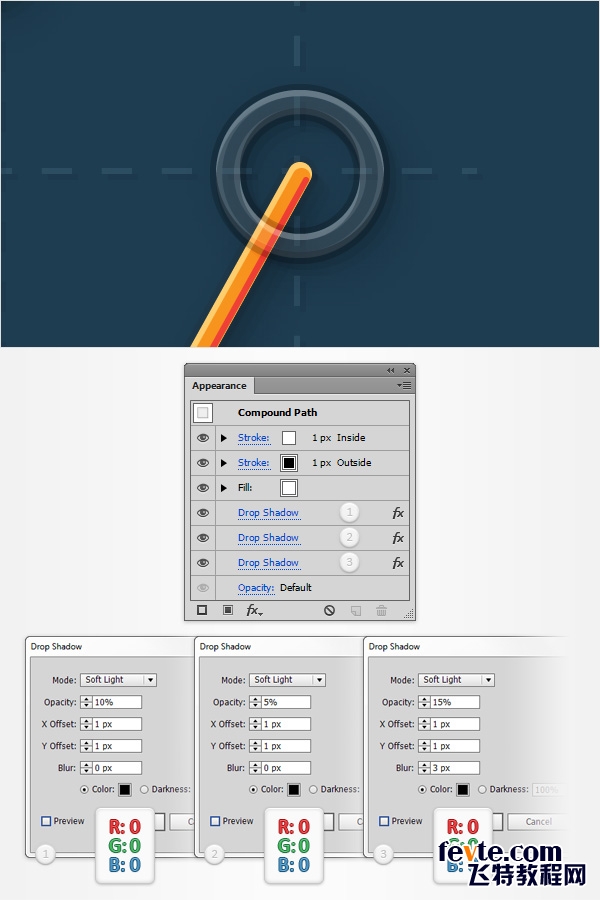This screenshot has height=900, width=600.
Task: Click Opacity stepper in dialog 1
Action: pos(86,702)
